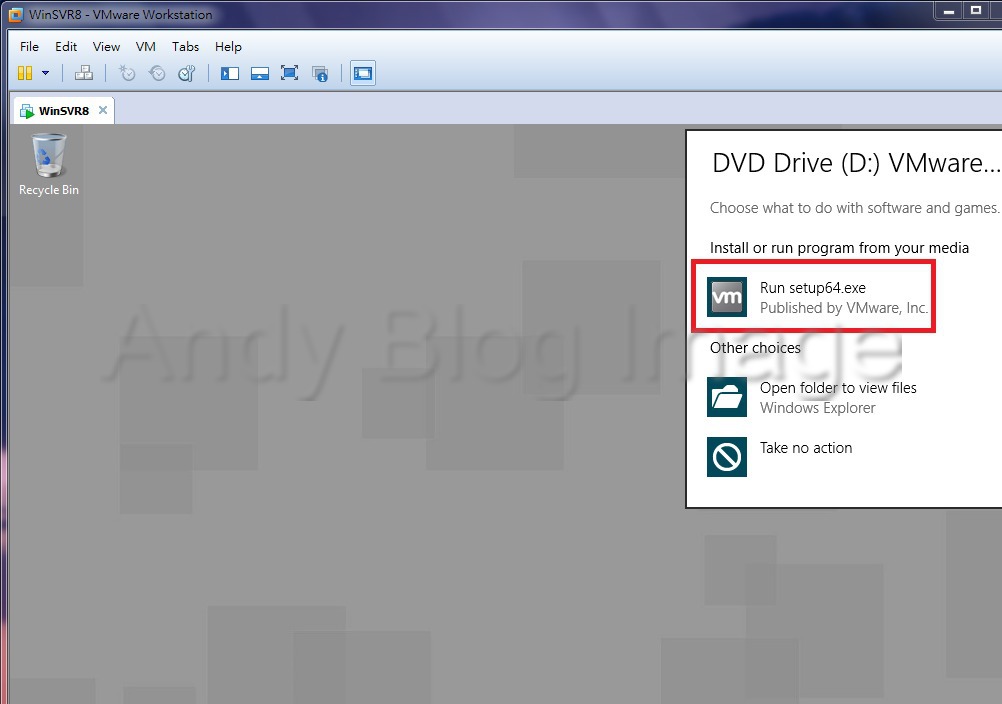
Task: Select the Recycle Bin desktop icon
Action: (49, 164)
